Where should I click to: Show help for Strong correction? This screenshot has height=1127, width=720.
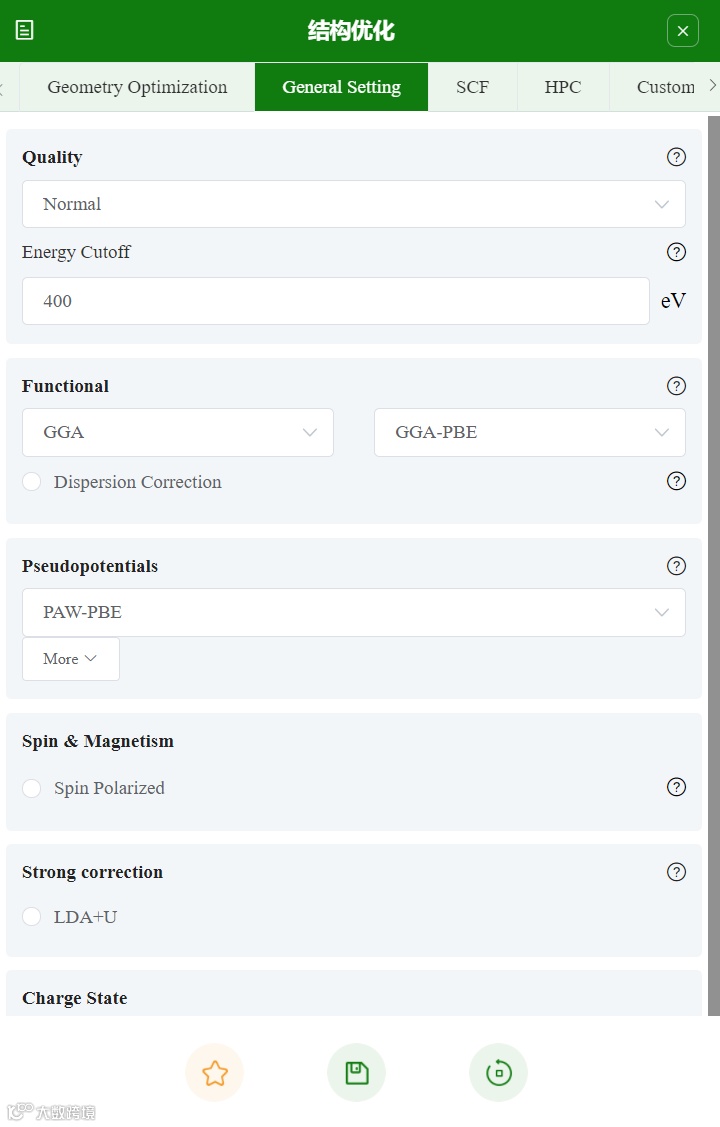pyautogui.click(x=676, y=872)
